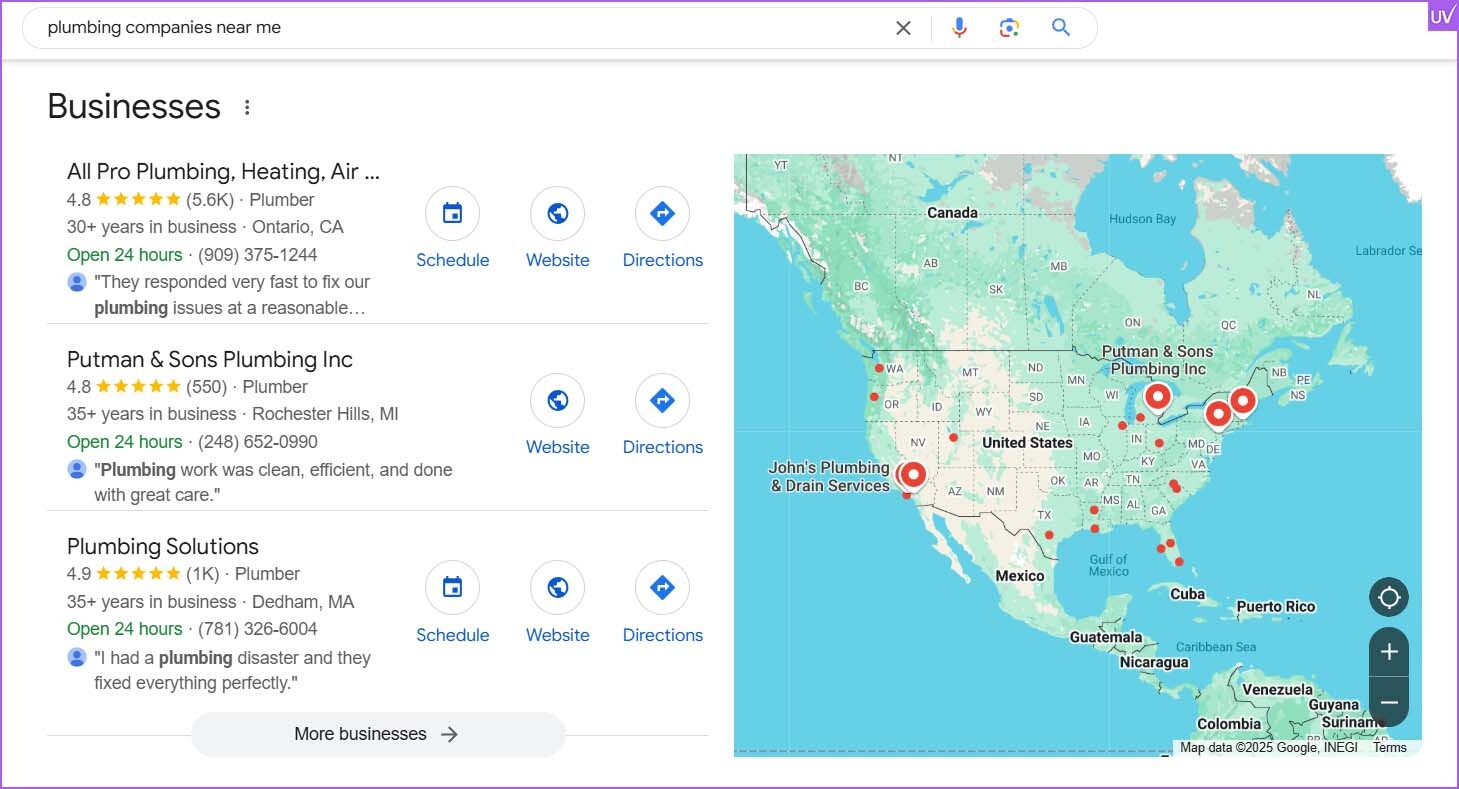Click "Canada" label on map
This screenshot has height=789, width=1459.
[952, 212]
